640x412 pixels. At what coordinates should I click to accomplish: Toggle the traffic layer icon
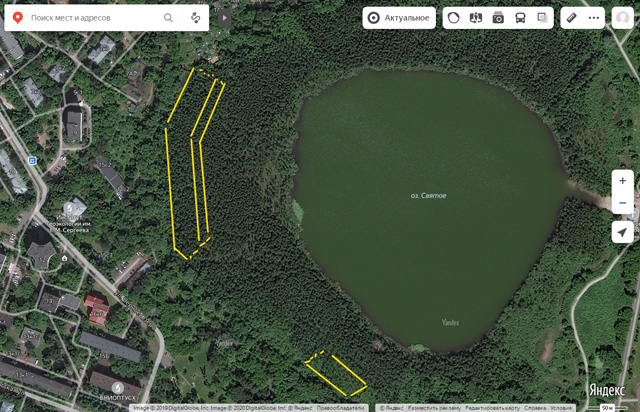click(x=453, y=18)
